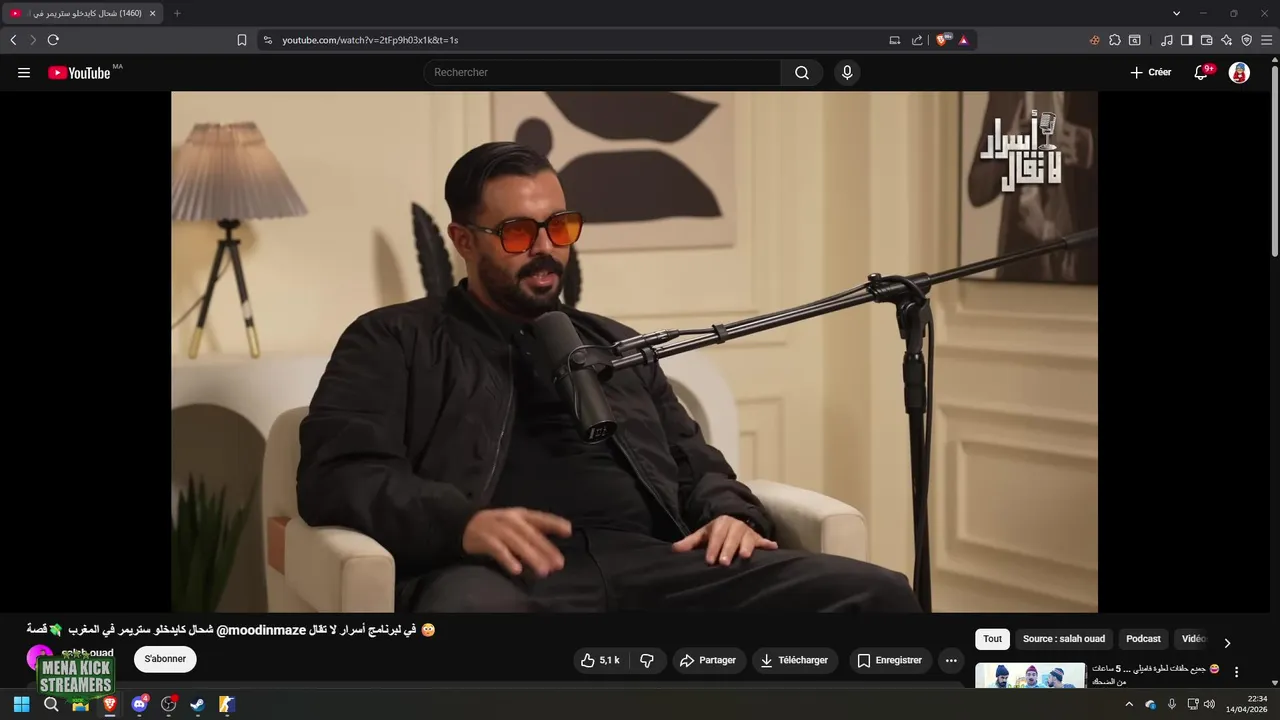This screenshot has width=1280, height=720.
Task: Click the Rechercher search field
Action: (602, 73)
